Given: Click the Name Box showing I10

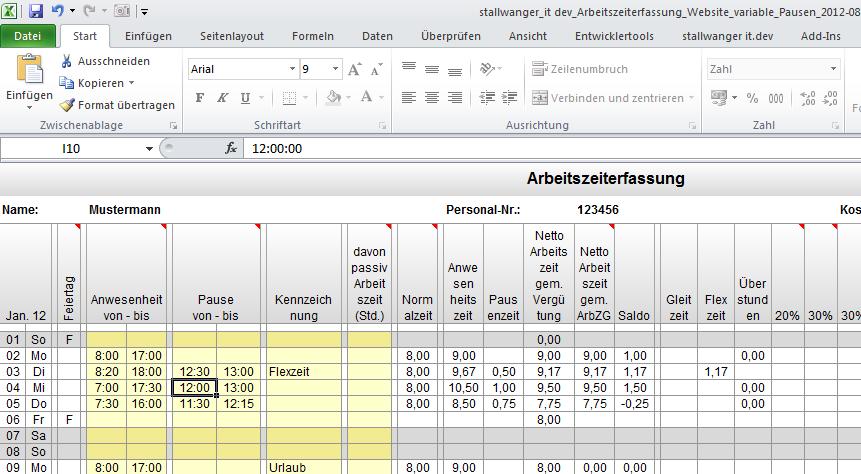Looking at the screenshot, I should tap(71, 148).
